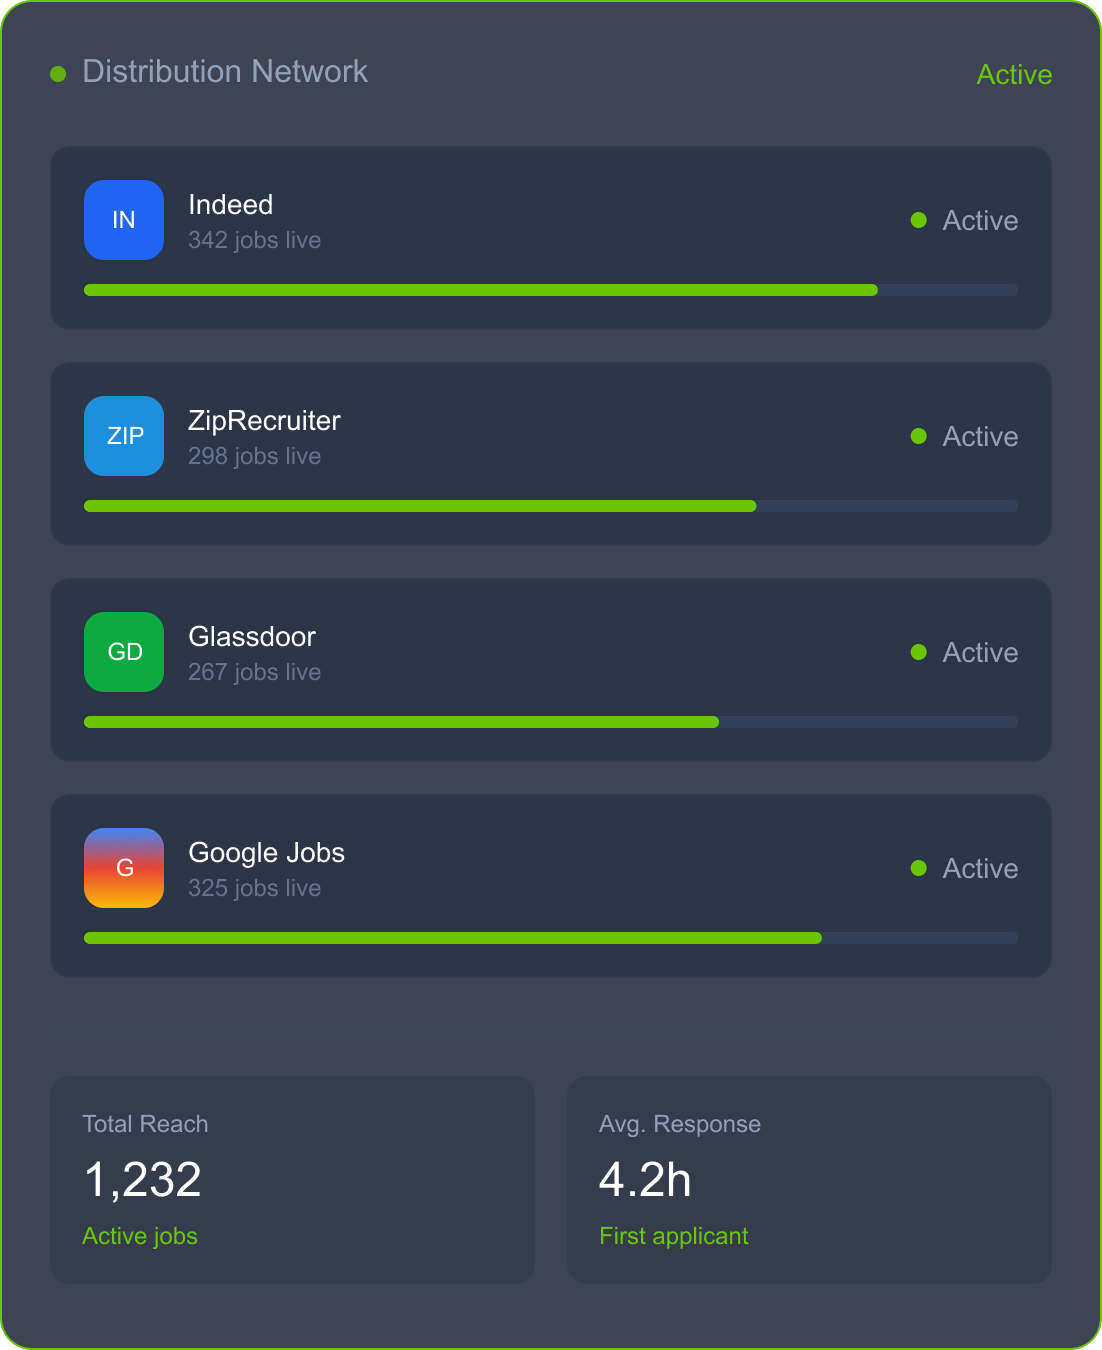Image resolution: width=1102 pixels, height=1350 pixels.
Task: Click ZipRecruiter's green status dot
Action: point(919,436)
